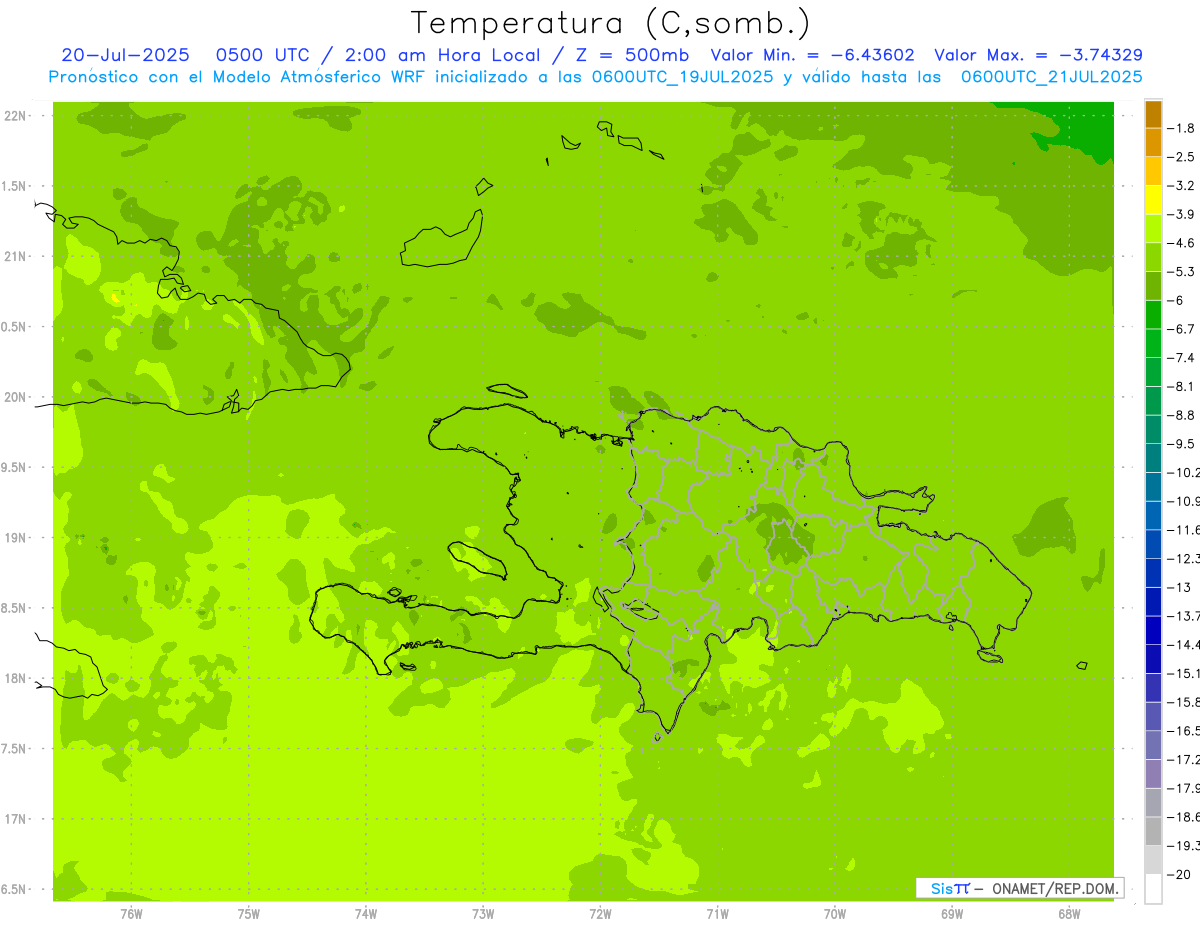This screenshot has height=927, width=1200.
Task: Click the -1.8 colorbar value
Action: point(1183,128)
